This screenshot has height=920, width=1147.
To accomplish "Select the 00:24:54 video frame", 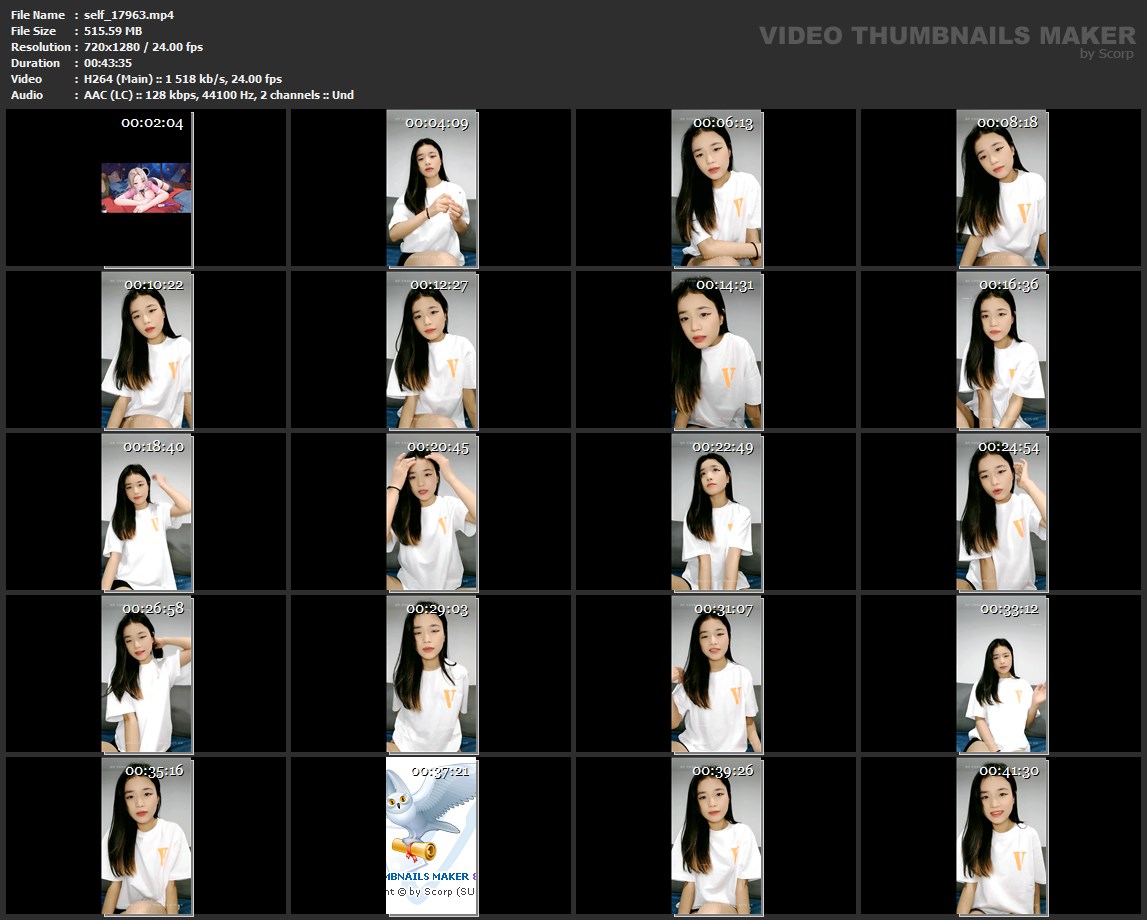I will (1002, 512).
